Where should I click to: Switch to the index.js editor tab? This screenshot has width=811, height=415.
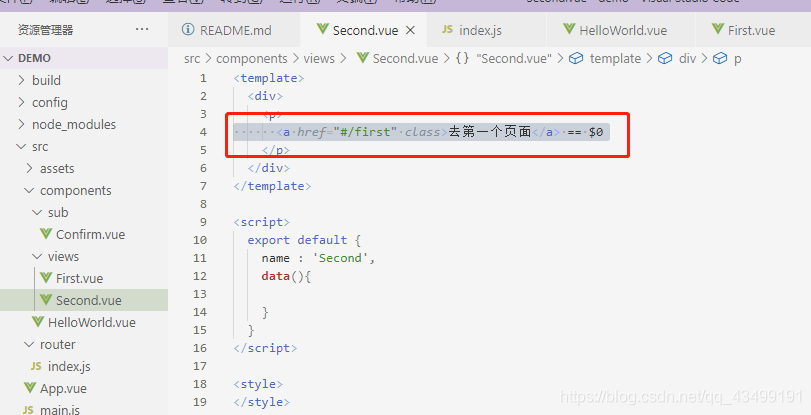point(480,31)
